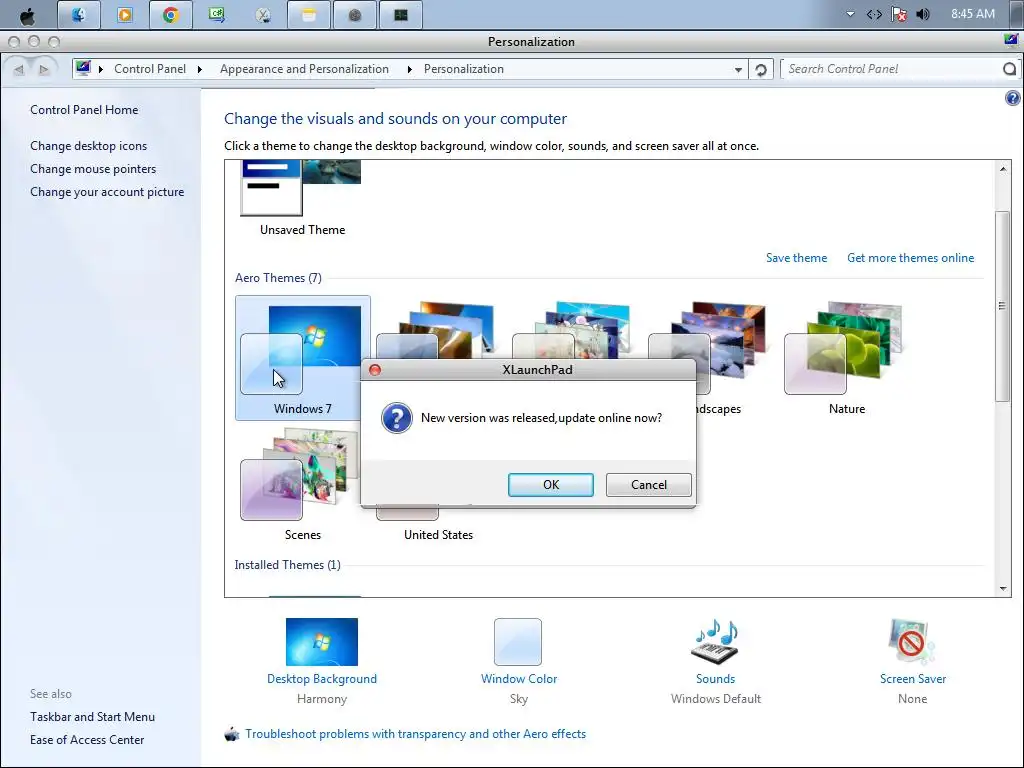Screen dimensions: 1024x768
Task: Open the dark sphere taskbar icon
Action: tap(355, 15)
